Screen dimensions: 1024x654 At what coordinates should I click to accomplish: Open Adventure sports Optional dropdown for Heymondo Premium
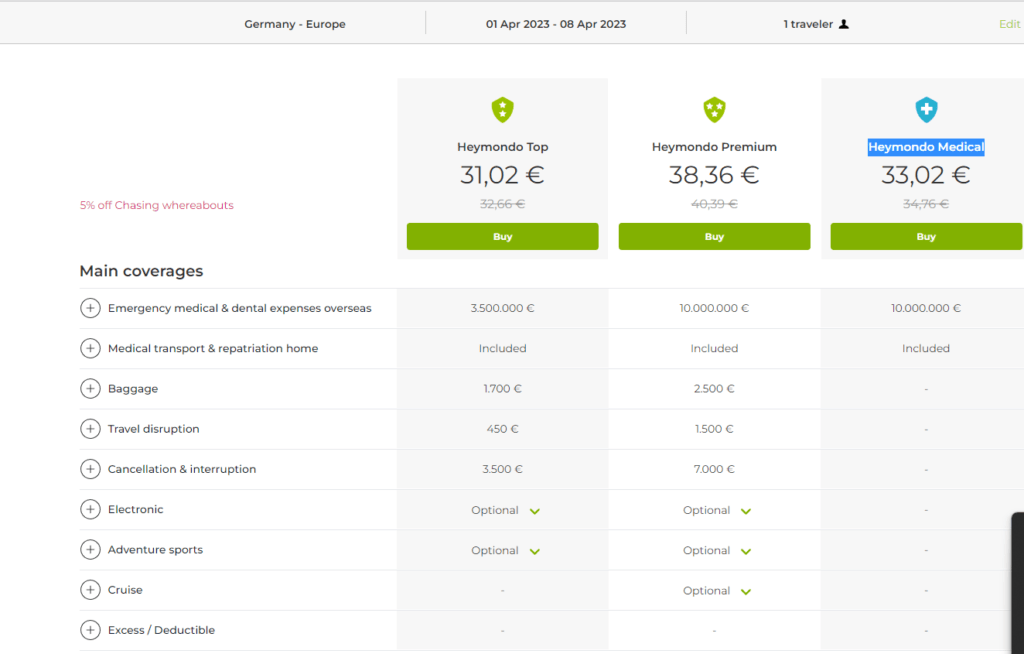pos(717,551)
